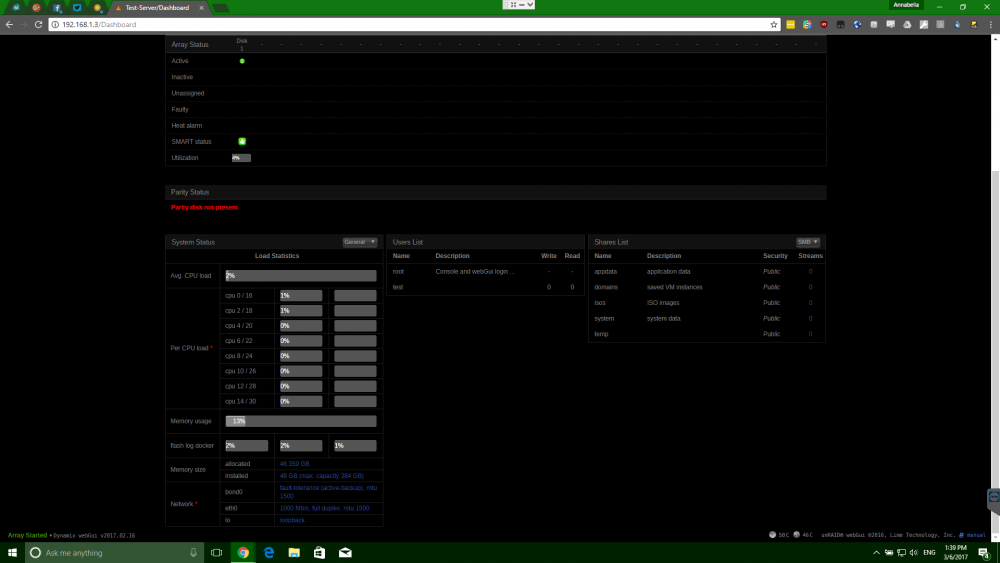Switch to the Test-Server/Dashboard tab
Viewport: 1000px width, 563px height.
pyautogui.click(x=156, y=8)
